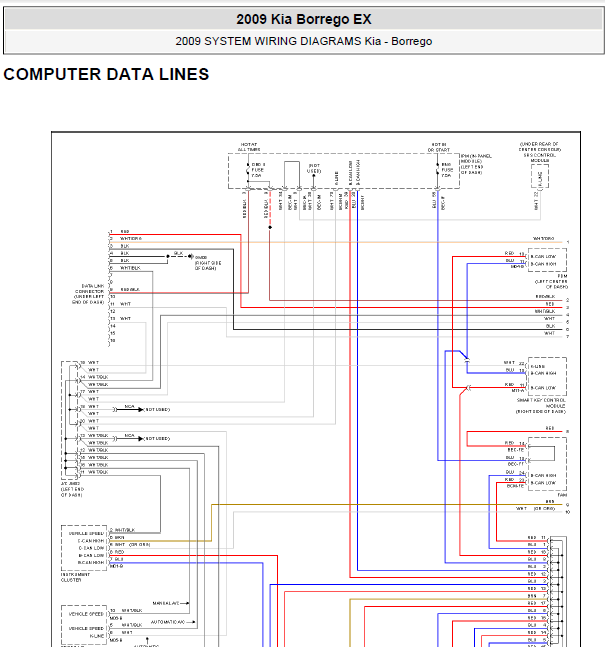The height and width of the screenshot is (647, 605).
Task: Click data link connector pin 9 RED/BLK
Action: click(x=130, y=289)
